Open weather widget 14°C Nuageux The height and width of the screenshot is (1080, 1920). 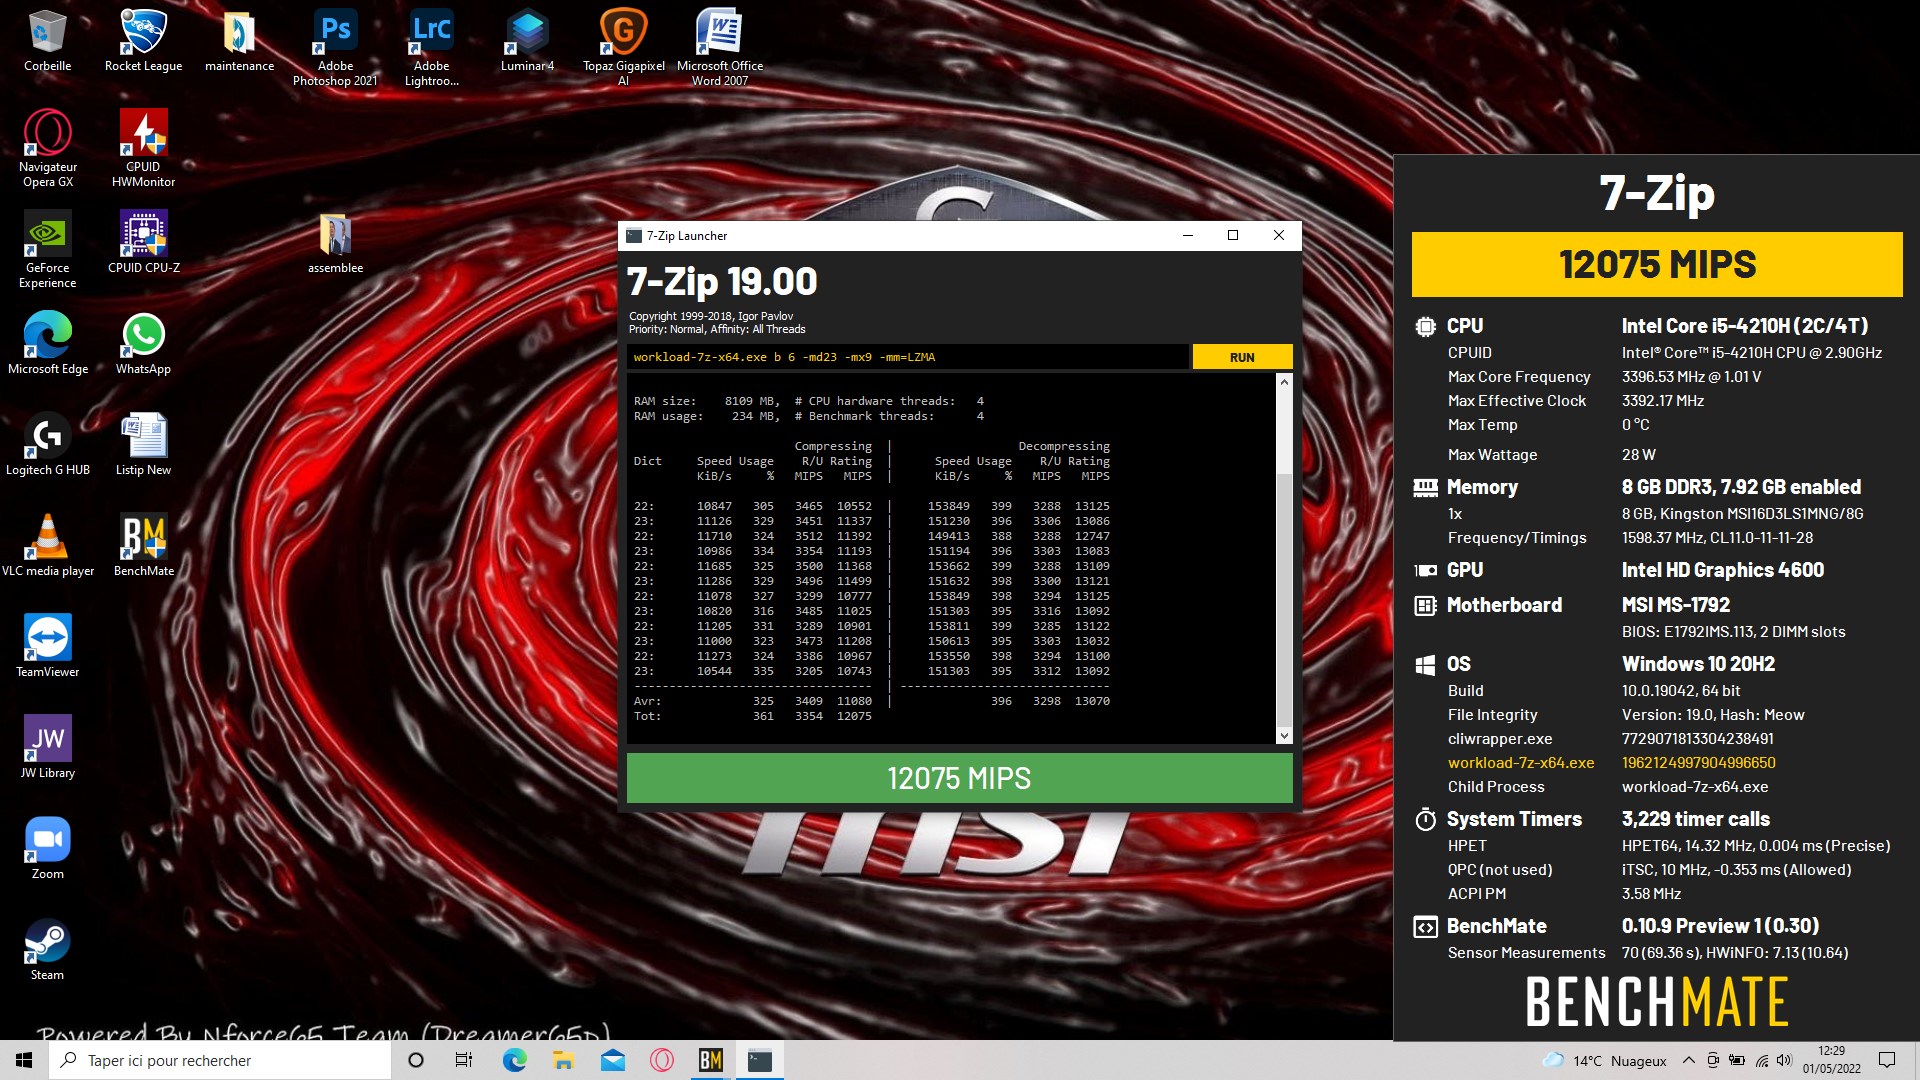pos(1604,1060)
